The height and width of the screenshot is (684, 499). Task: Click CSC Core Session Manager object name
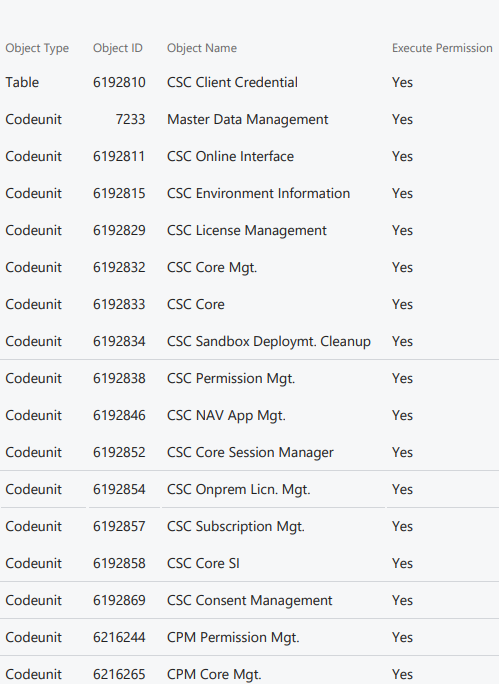pyautogui.click(x=250, y=452)
